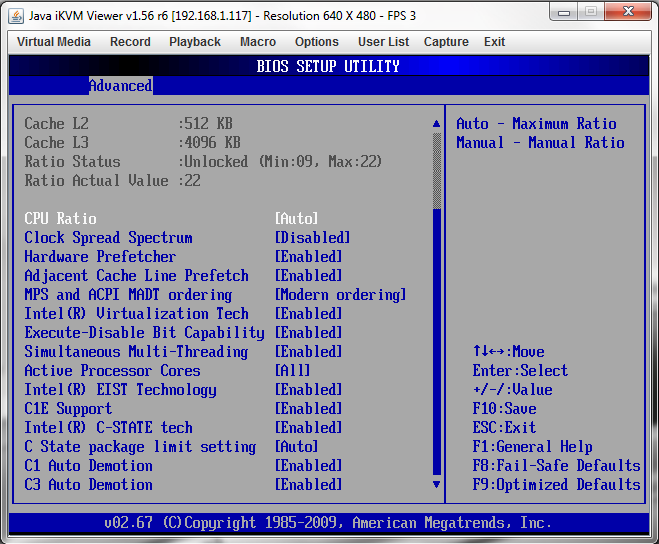Change Active Processor Cores All value
659x544 pixels.
tap(292, 371)
